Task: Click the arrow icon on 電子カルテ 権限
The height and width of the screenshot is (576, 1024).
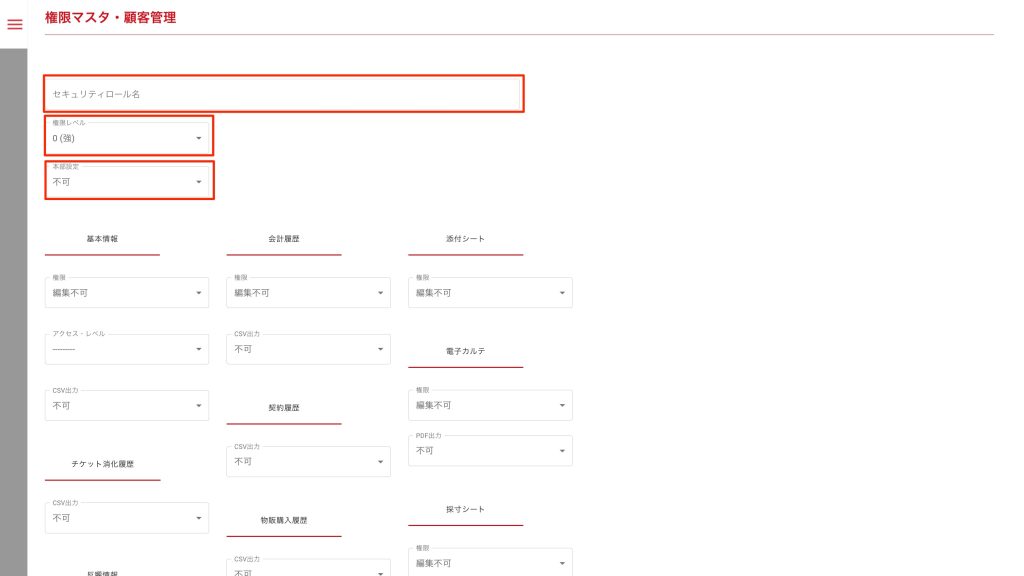Action: (x=562, y=406)
